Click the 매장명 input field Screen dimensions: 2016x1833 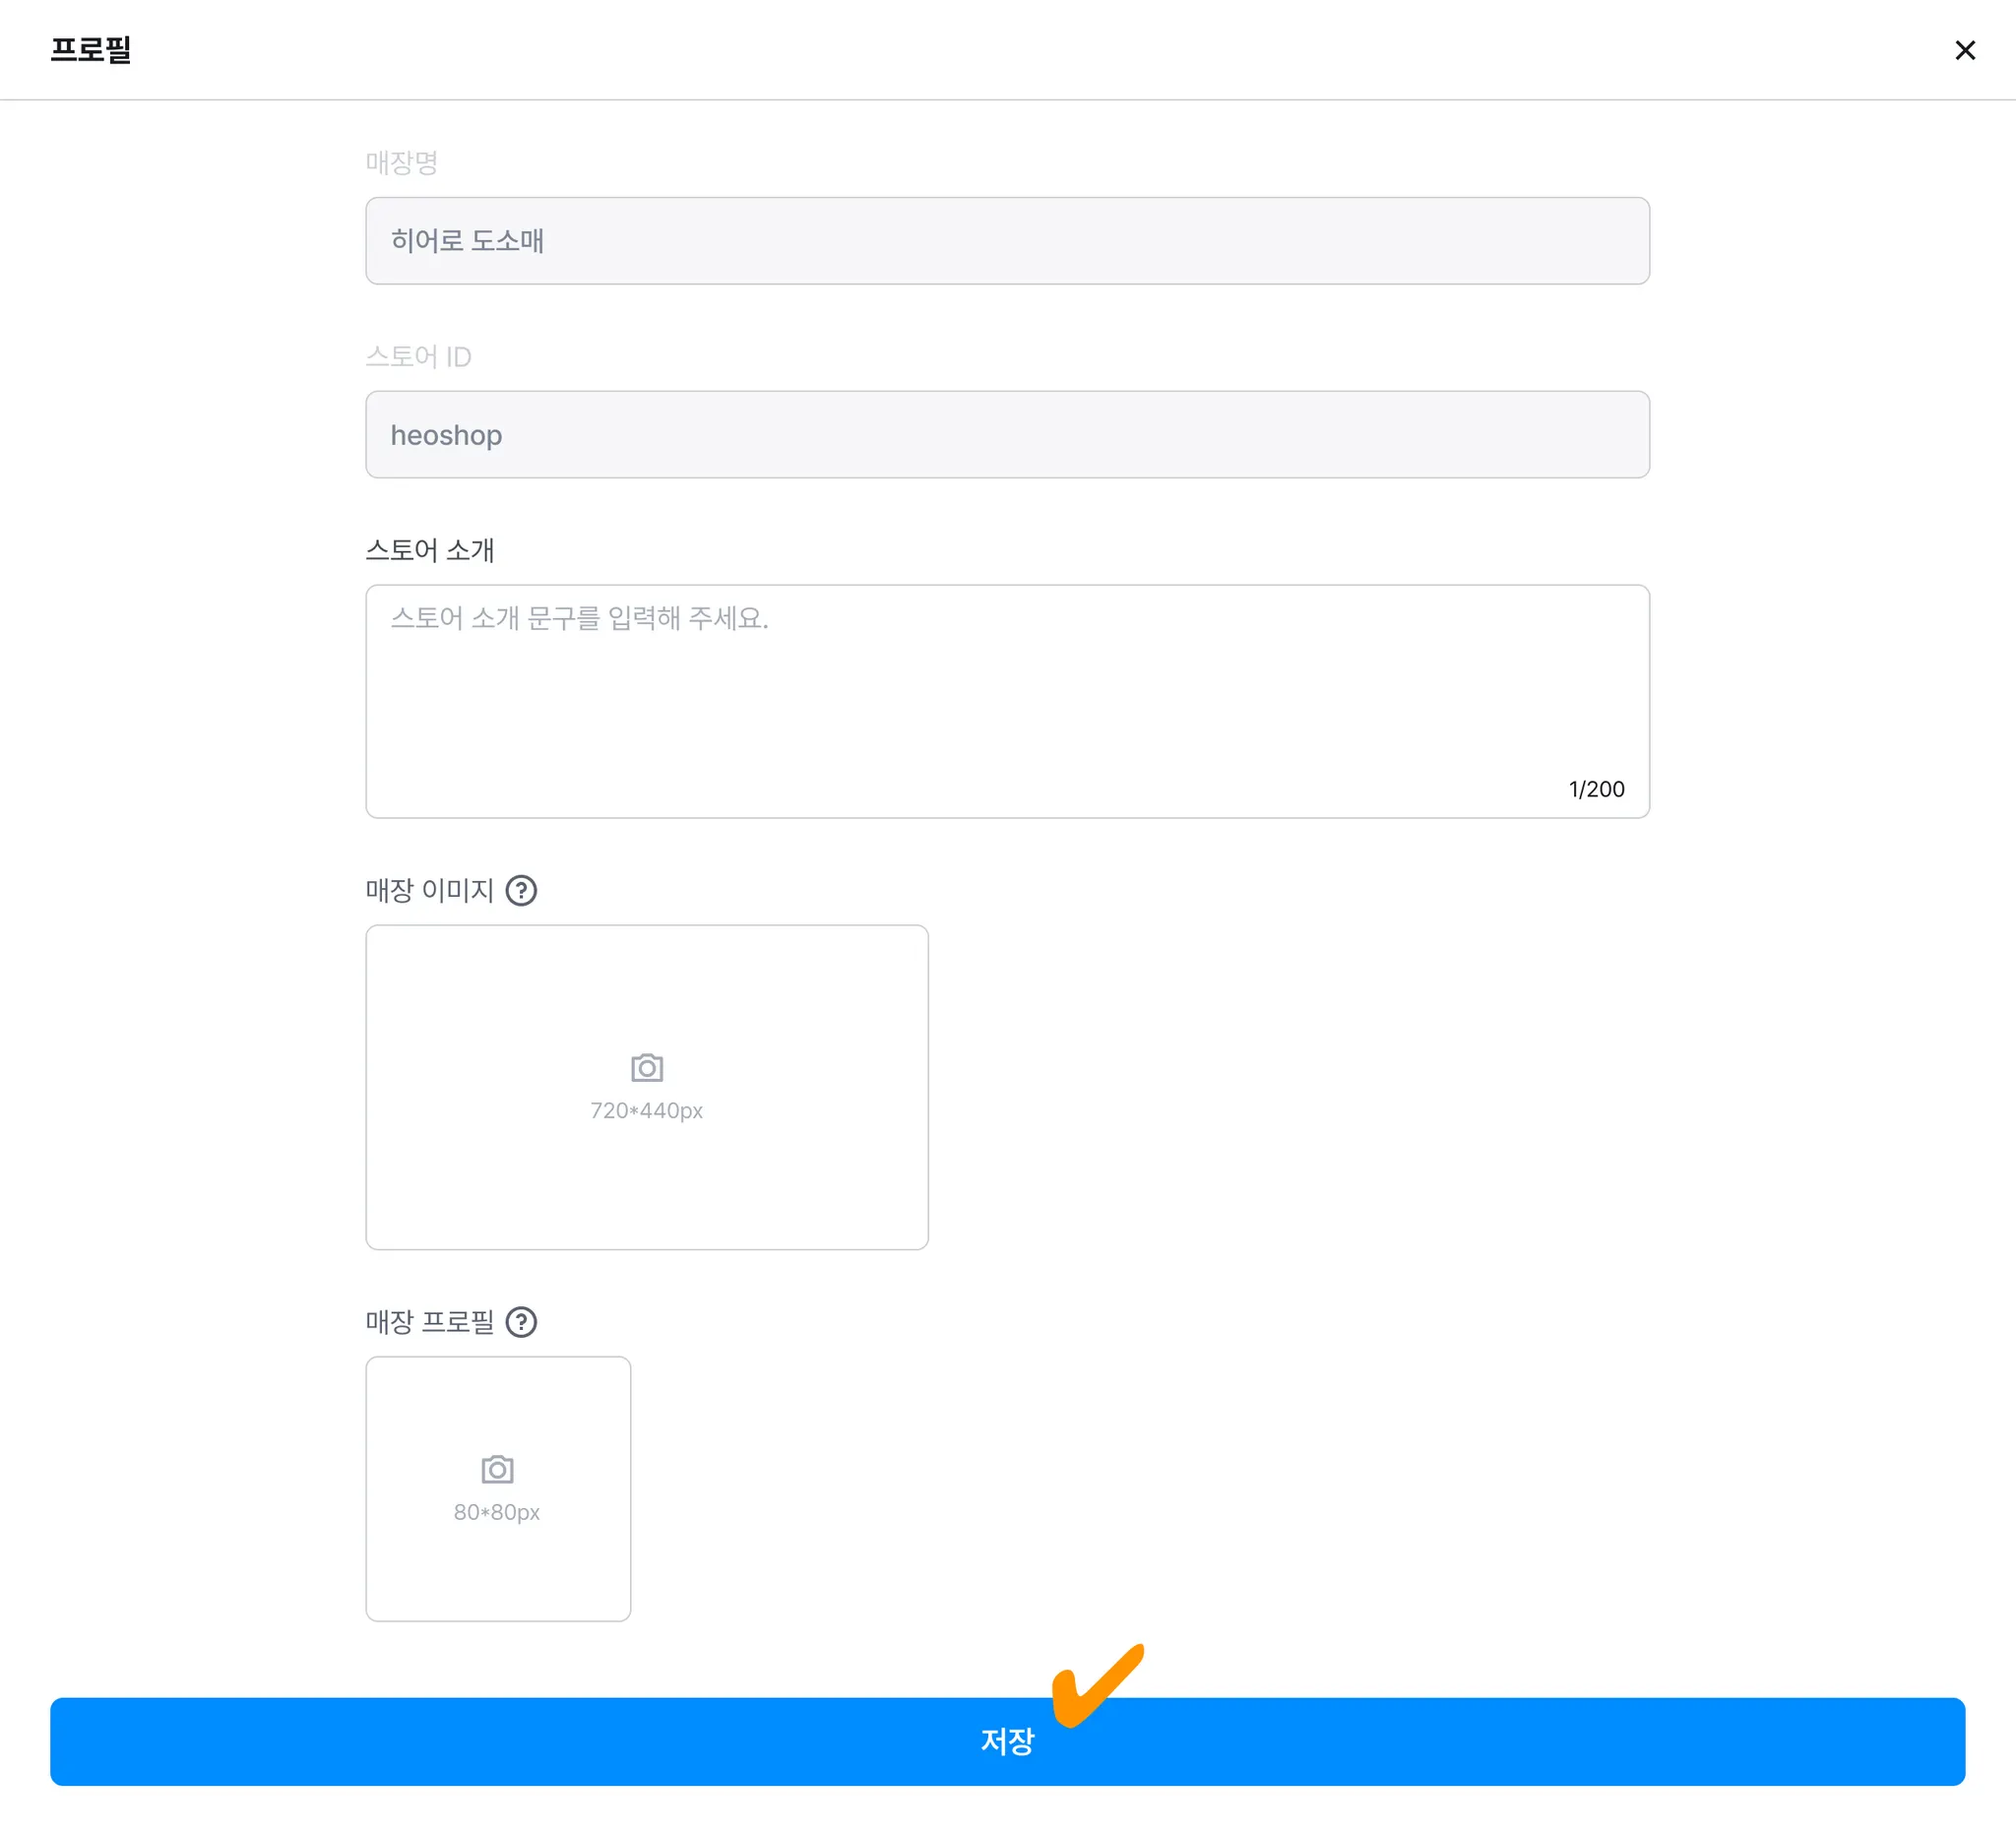(1007, 241)
